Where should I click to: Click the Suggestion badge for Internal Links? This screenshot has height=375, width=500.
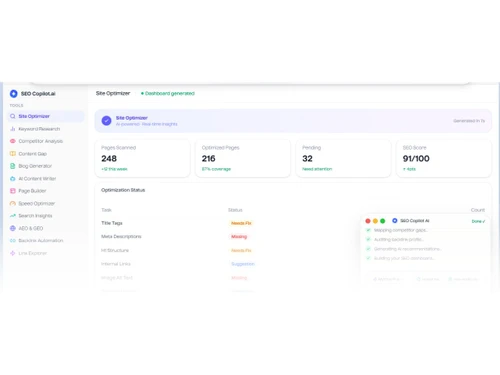[x=243, y=264]
